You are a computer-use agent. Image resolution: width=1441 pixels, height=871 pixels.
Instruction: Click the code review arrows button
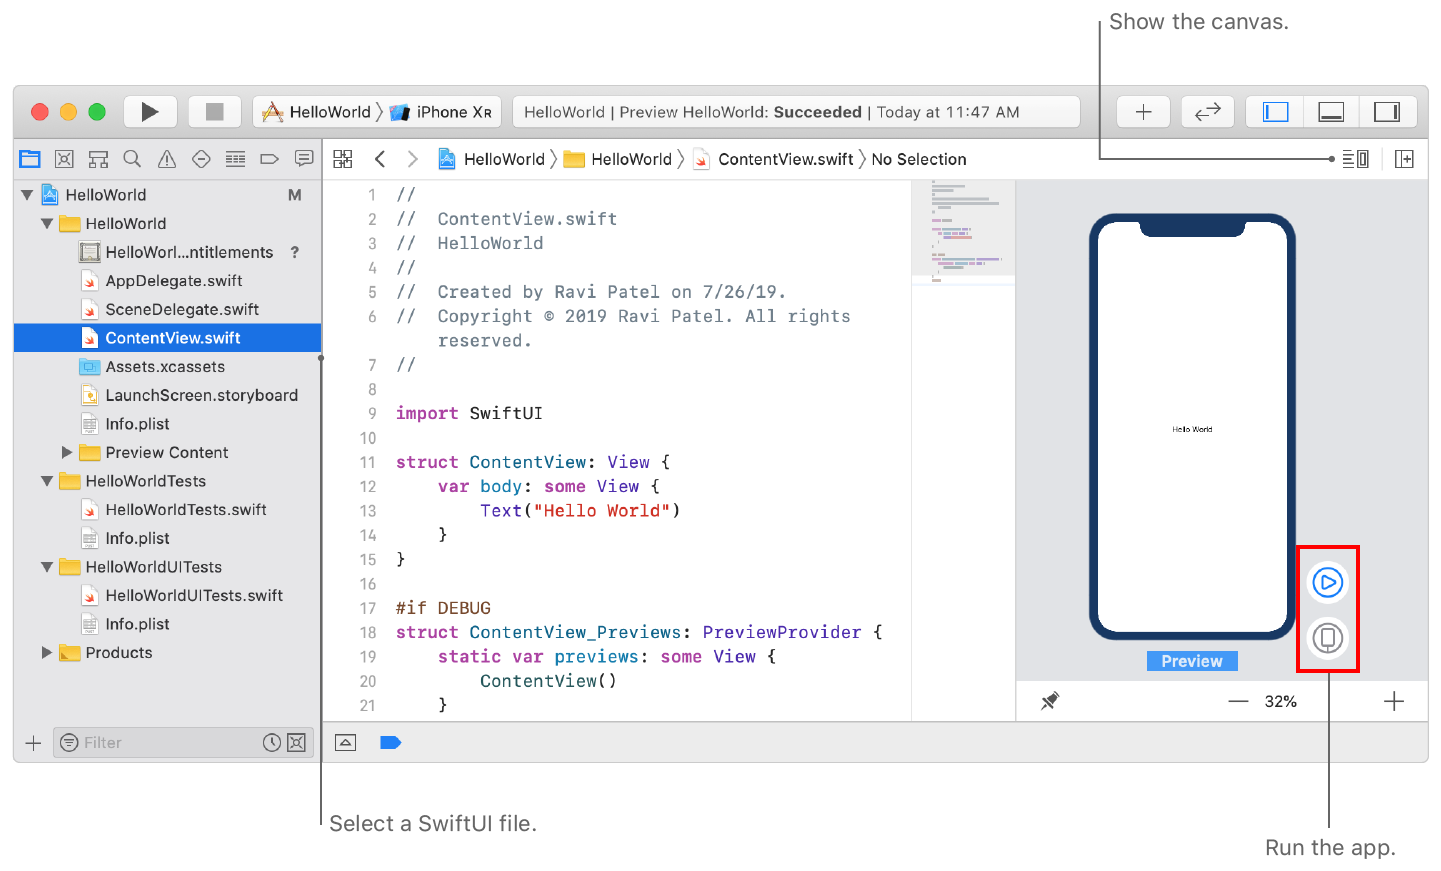tap(1207, 112)
